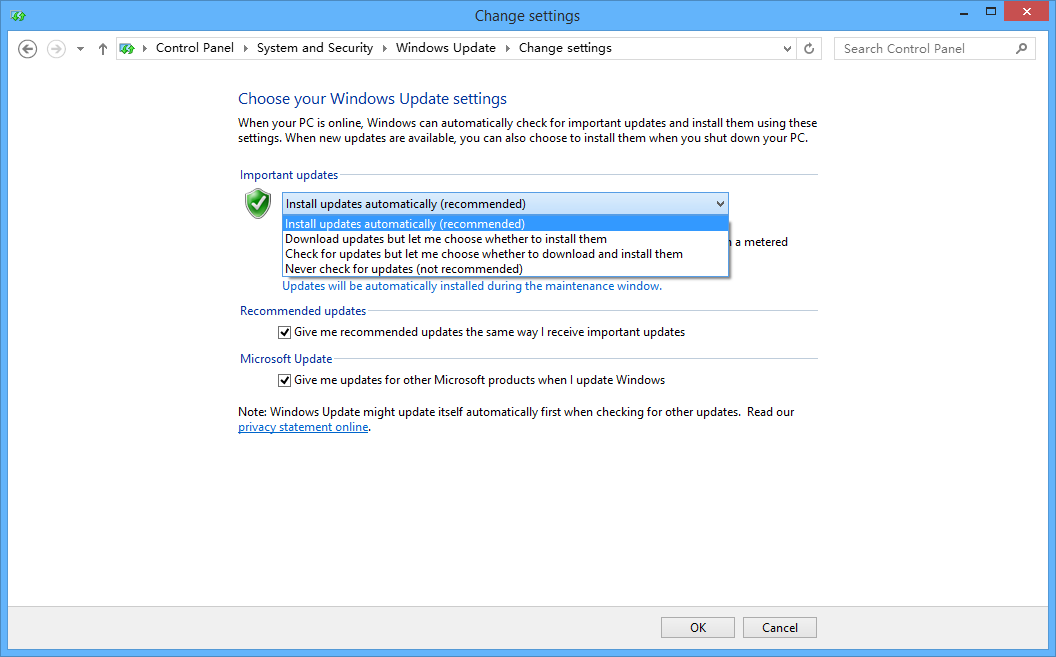
Task: Select Never check for updates option
Action: tap(505, 269)
